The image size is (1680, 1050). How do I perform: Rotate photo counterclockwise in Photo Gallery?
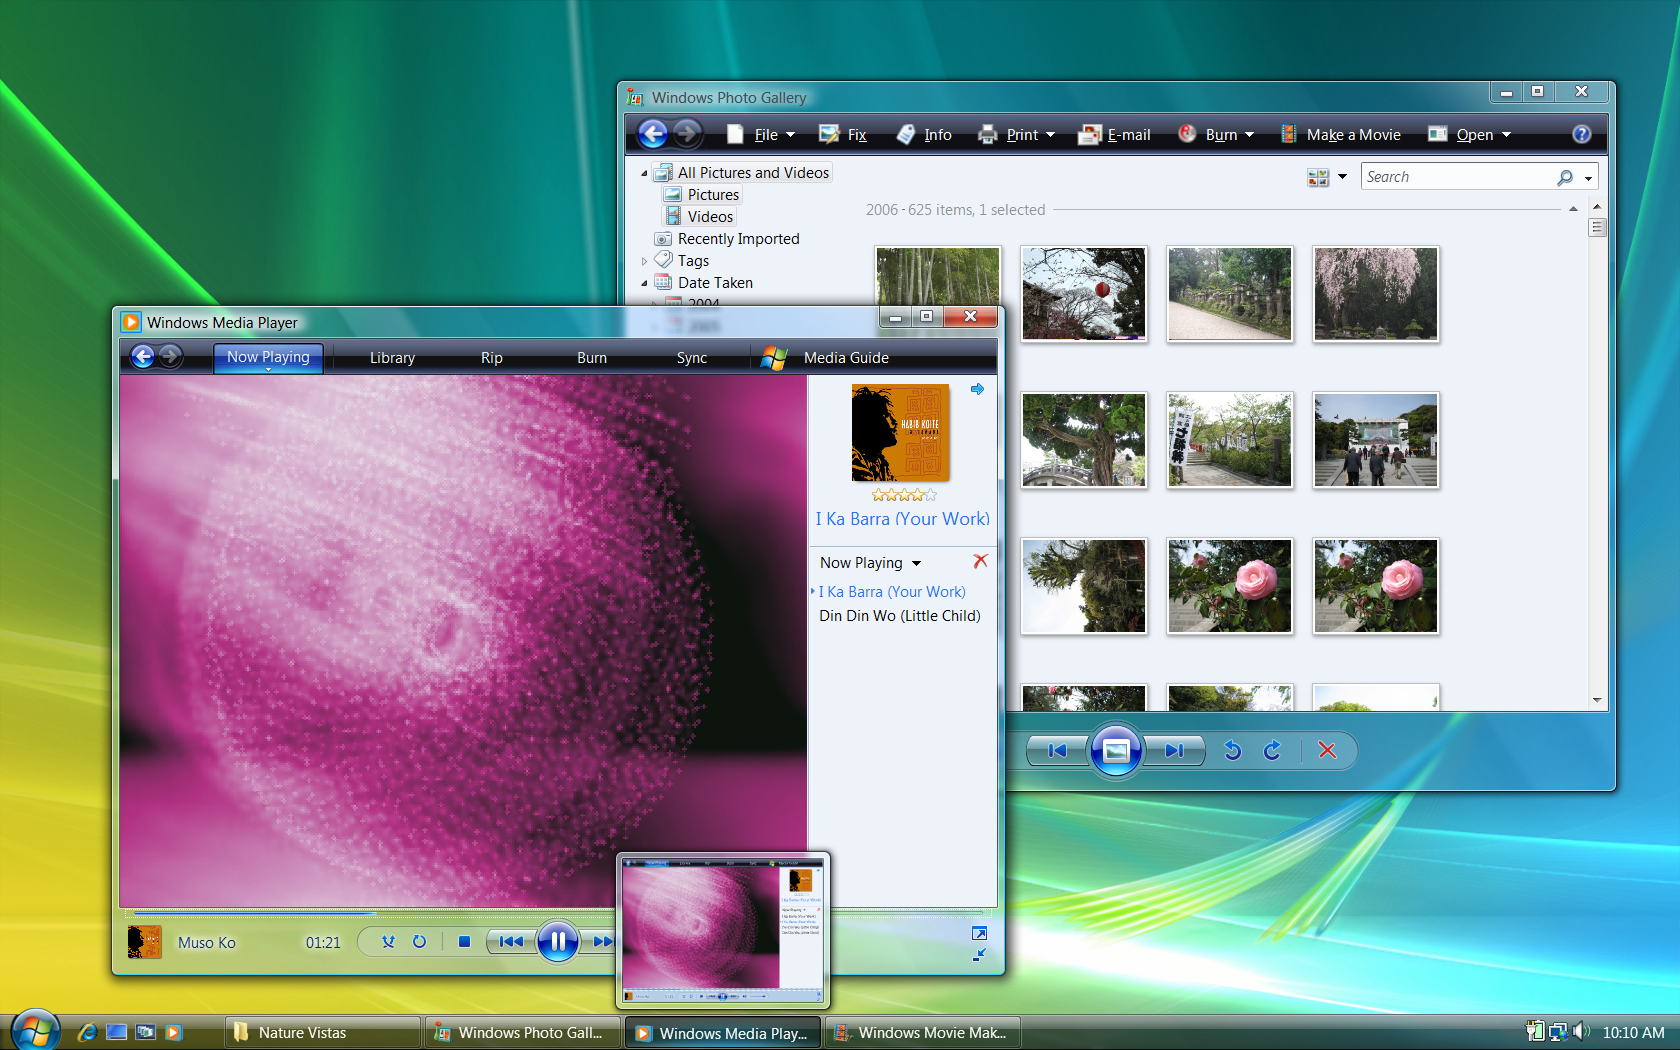(1232, 750)
